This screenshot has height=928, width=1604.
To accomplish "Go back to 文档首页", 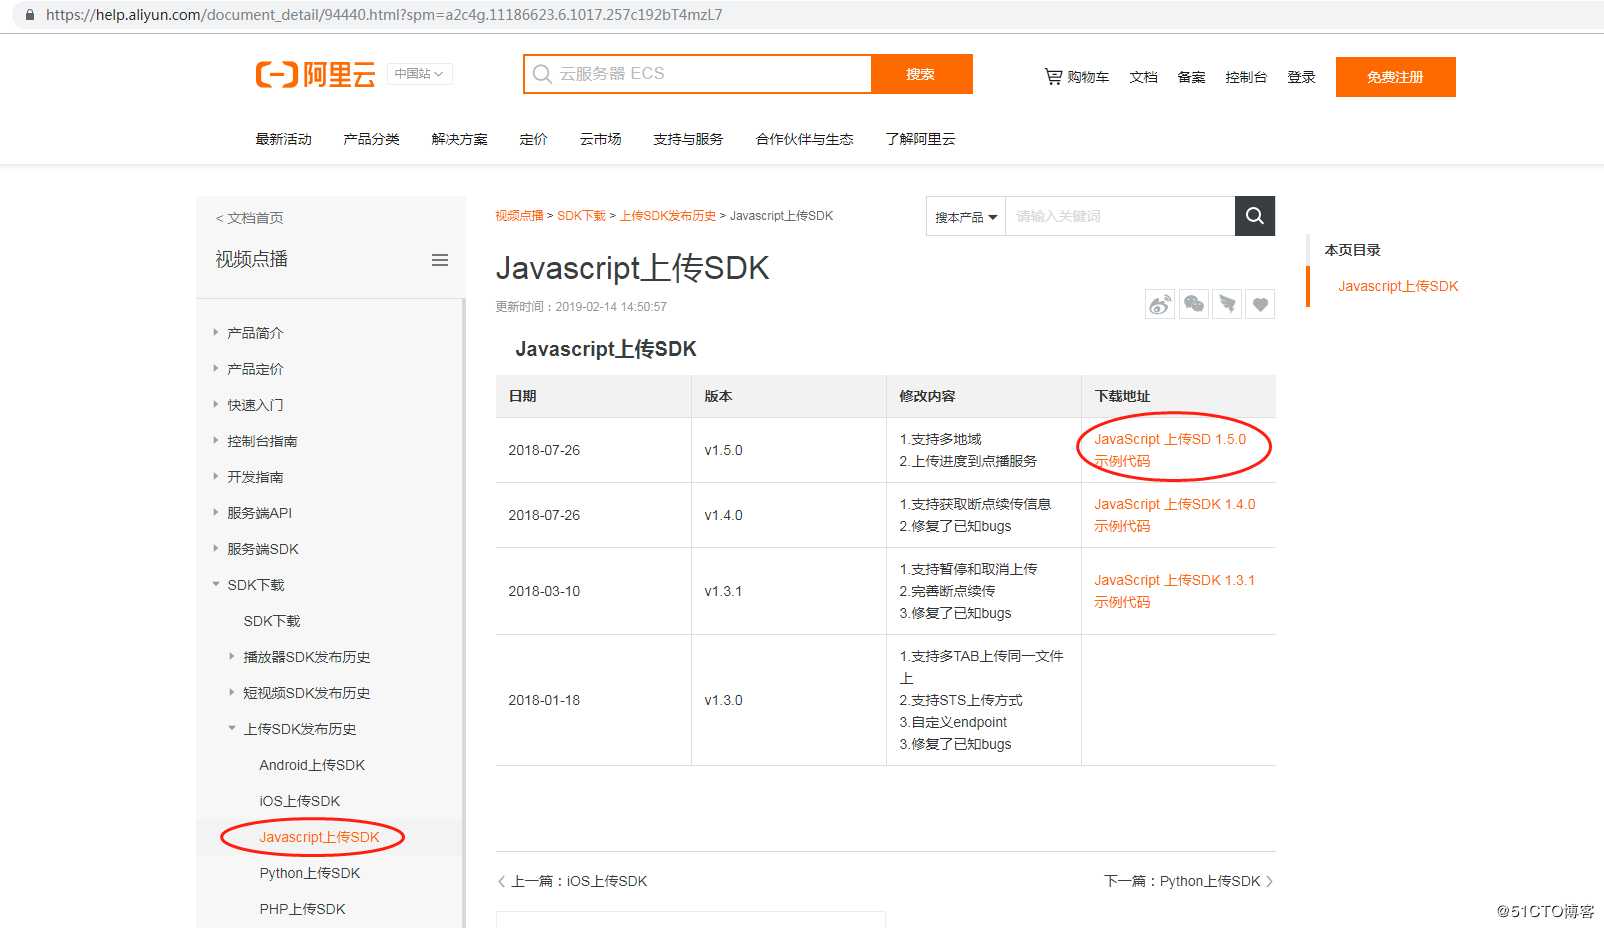I will [250, 218].
